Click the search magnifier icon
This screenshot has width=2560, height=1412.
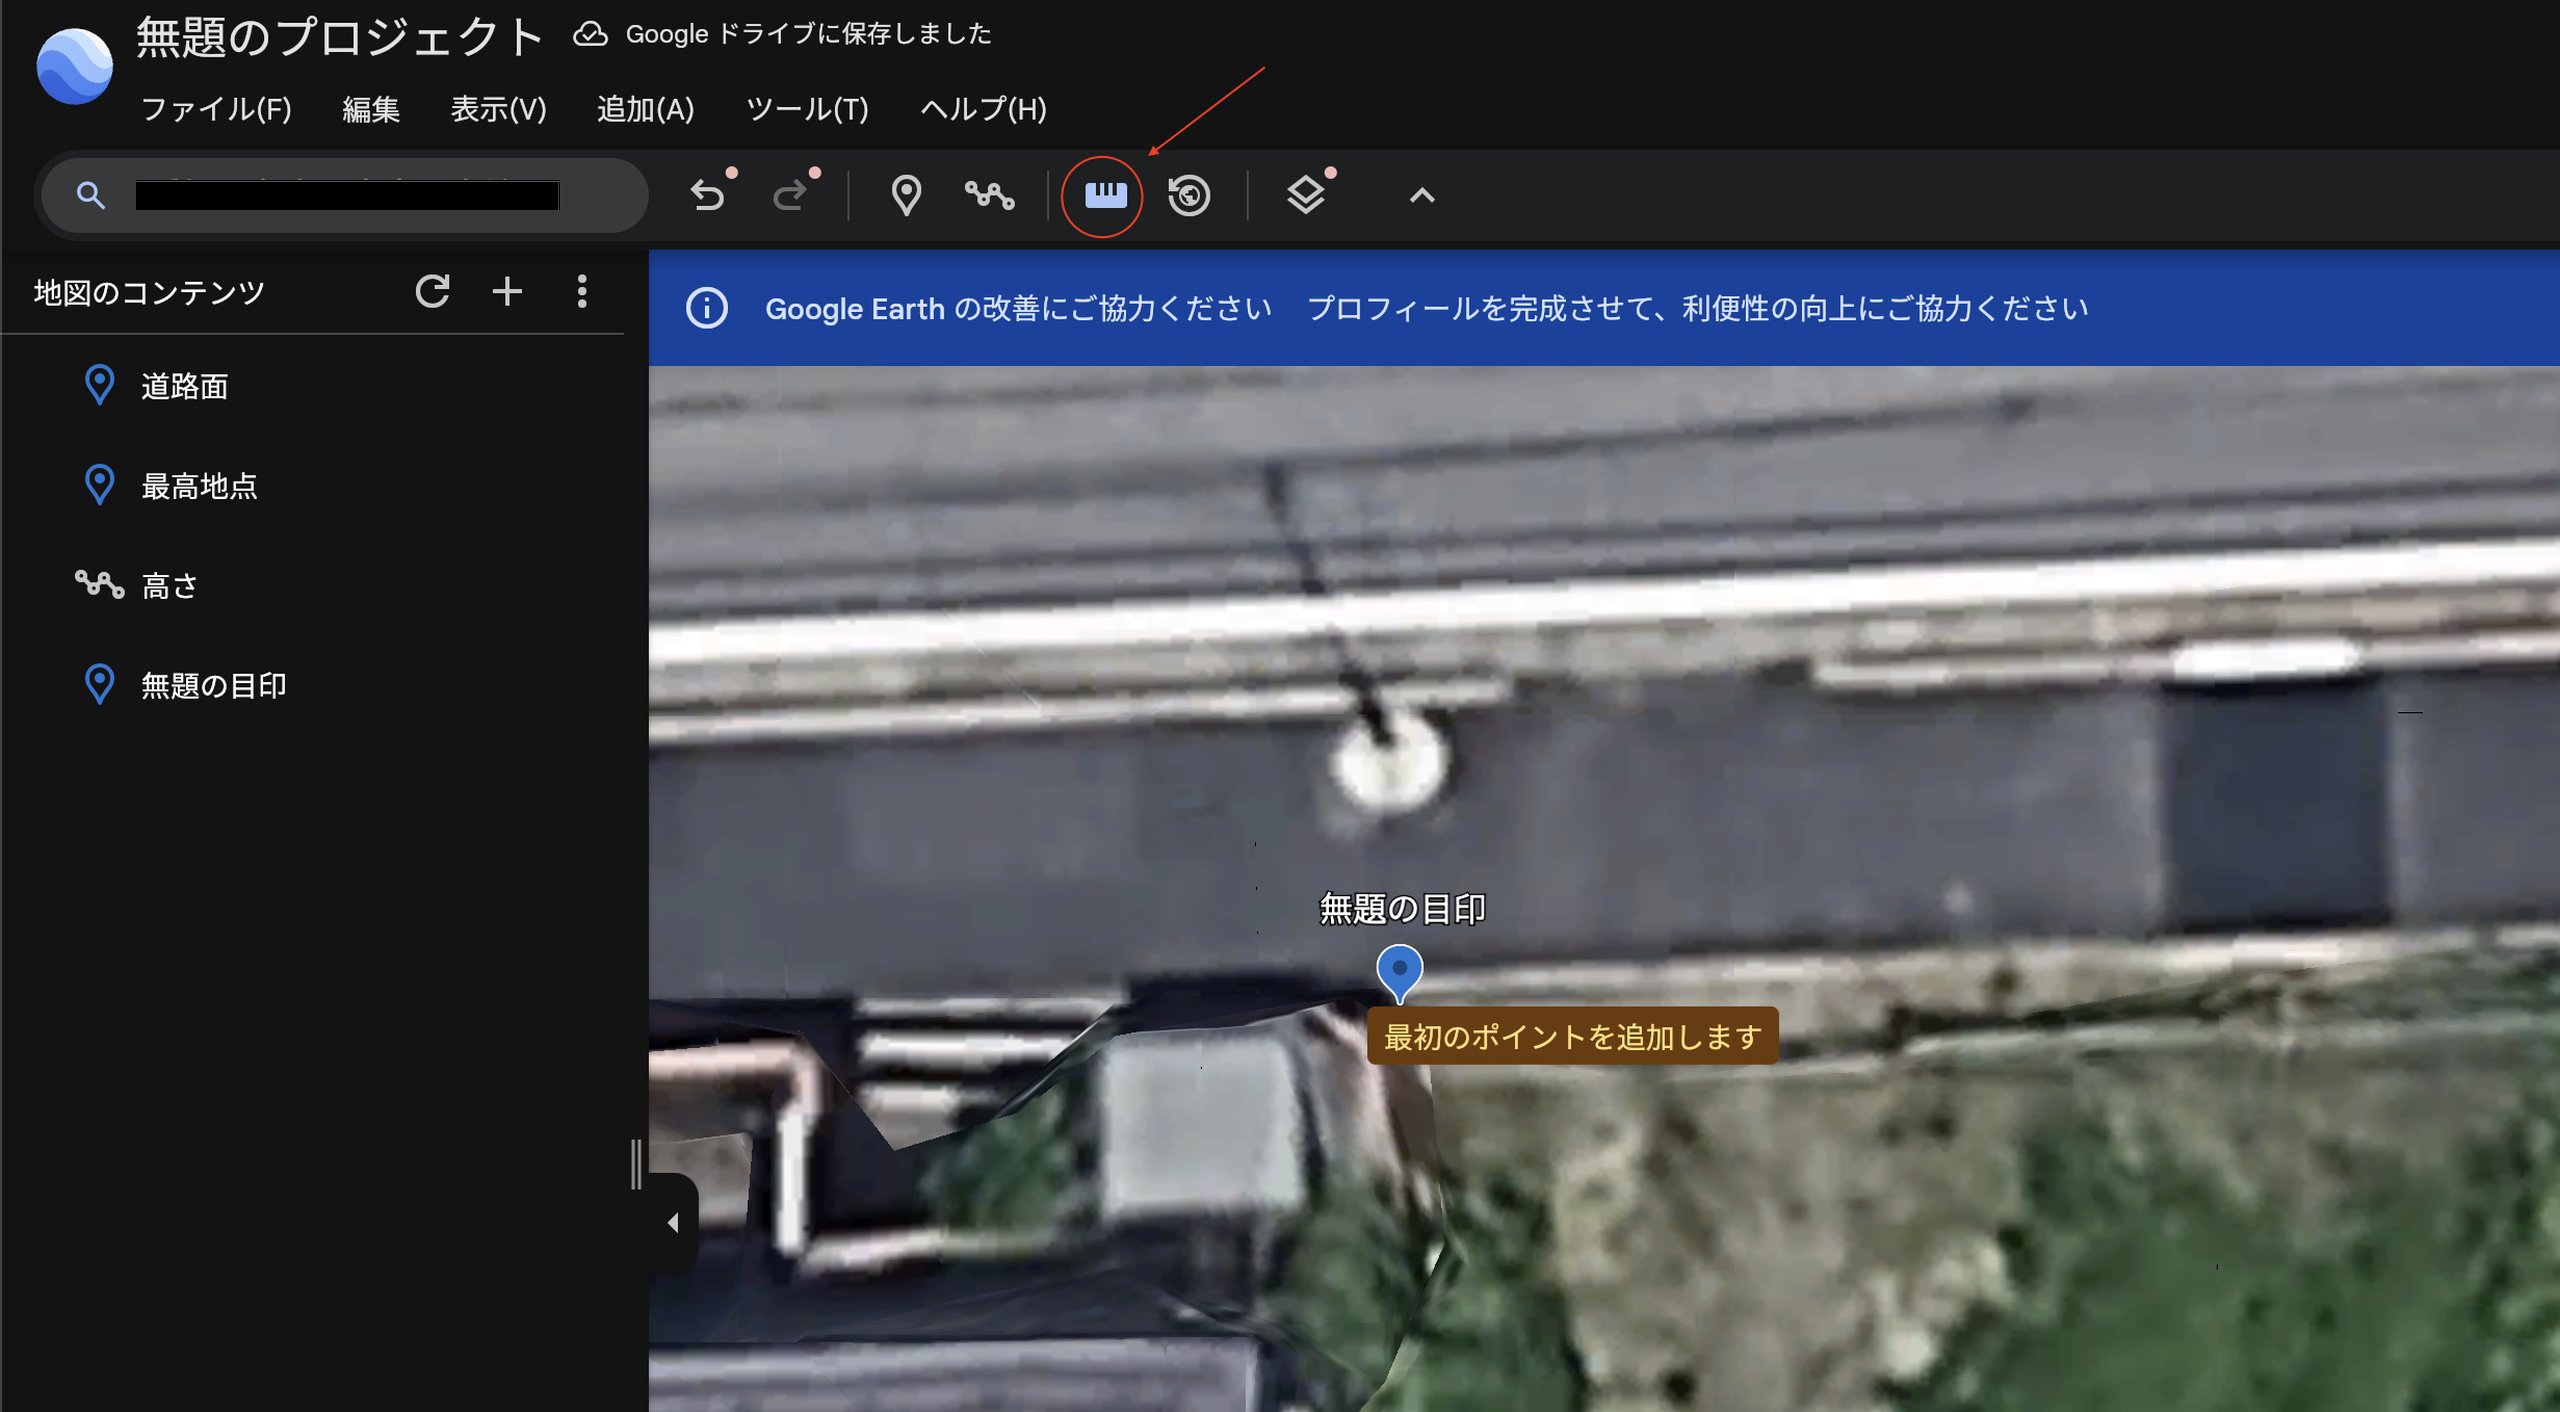pyautogui.click(x=91, y=195)
